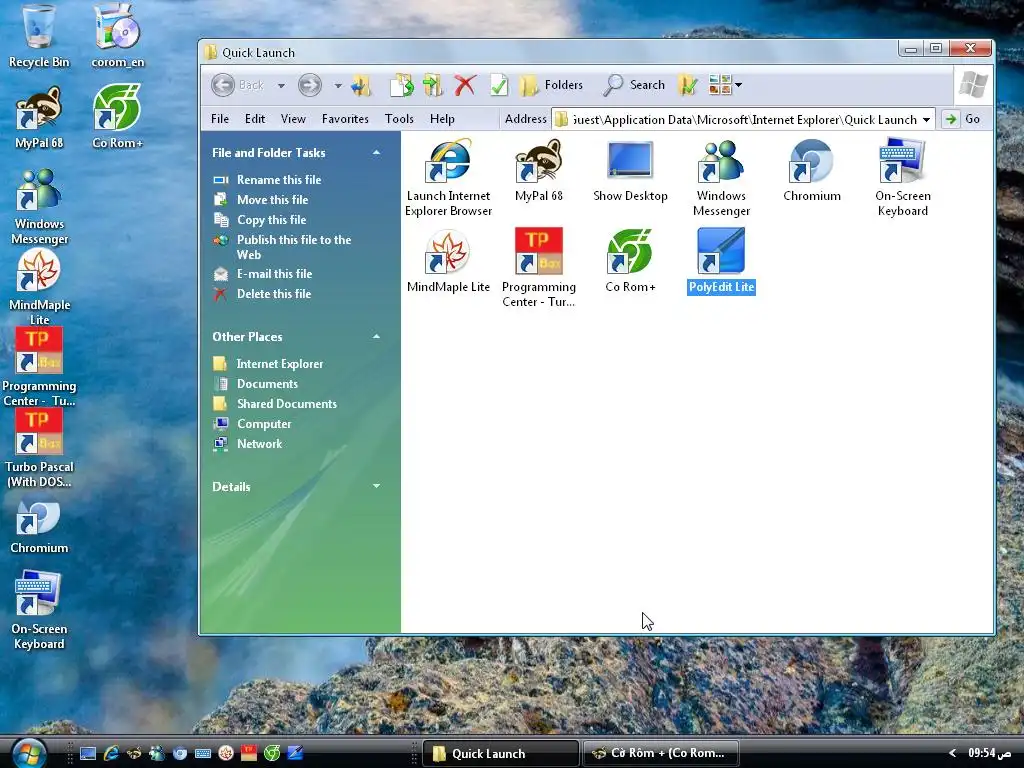Open the Edit menu
1024x768 pixels.
coord(255,119)
